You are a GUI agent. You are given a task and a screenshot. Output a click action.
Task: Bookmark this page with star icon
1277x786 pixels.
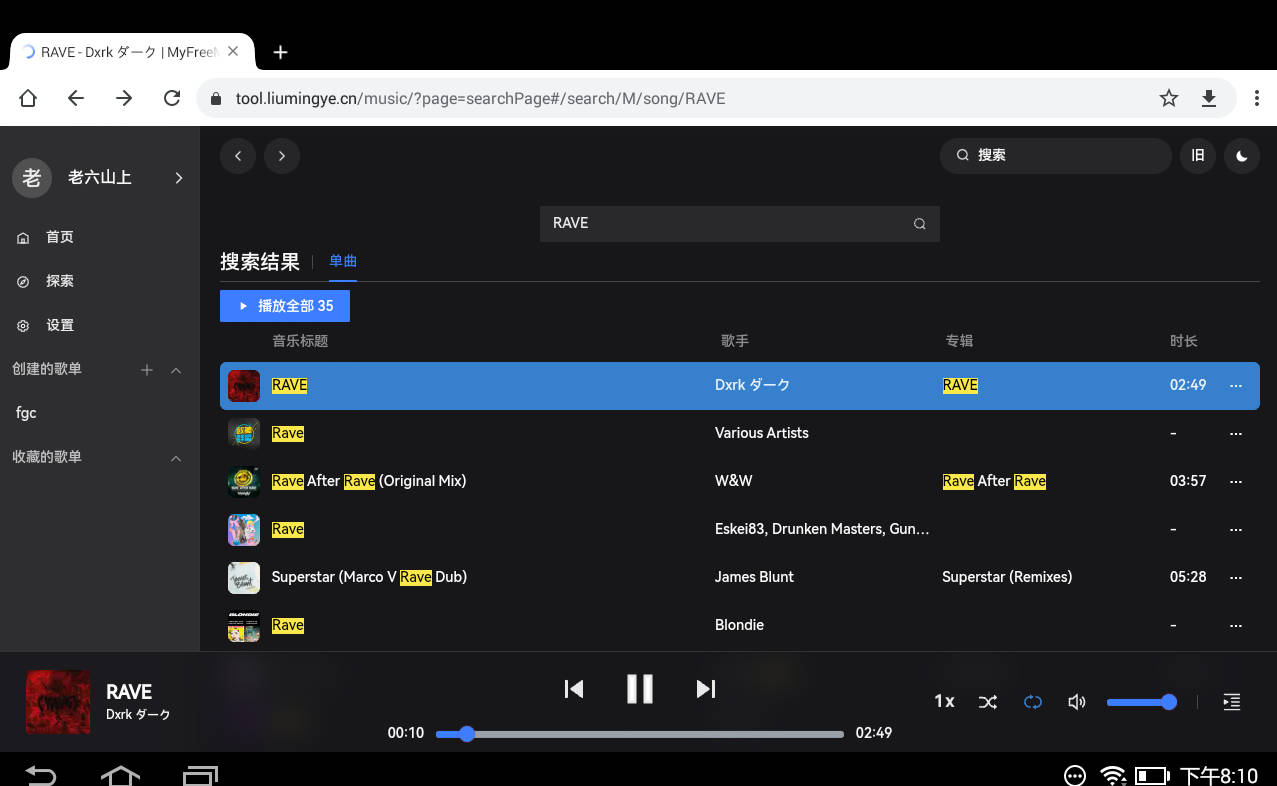1168,98
